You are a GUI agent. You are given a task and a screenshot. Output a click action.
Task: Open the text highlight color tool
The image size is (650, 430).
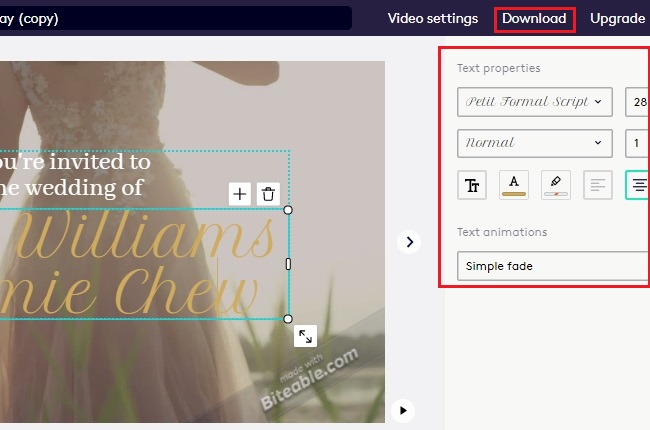pyautogui.click(x=555, y=185)
